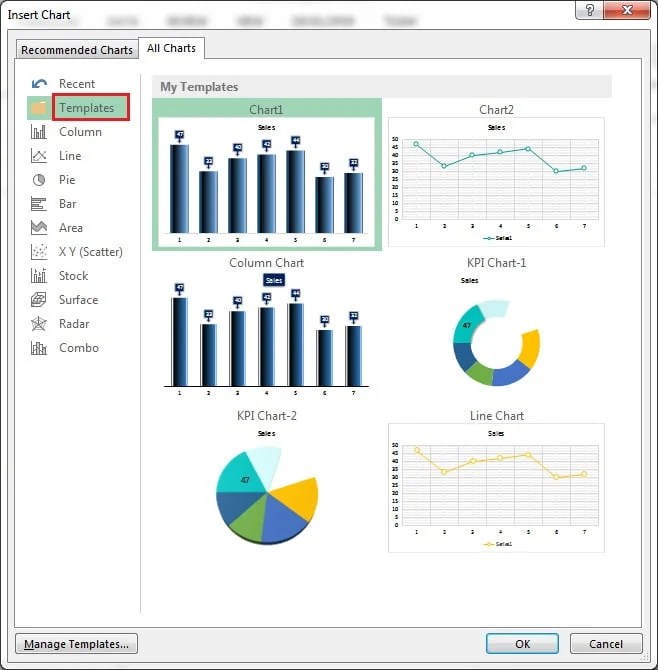
Task: Select the Surface category label
Action: [x=79, y=300]
